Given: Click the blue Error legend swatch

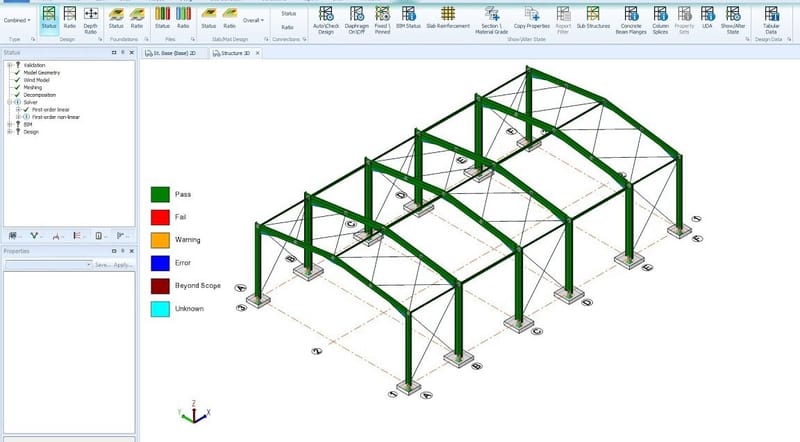Looking at the screenshot, I should [160, 263].
